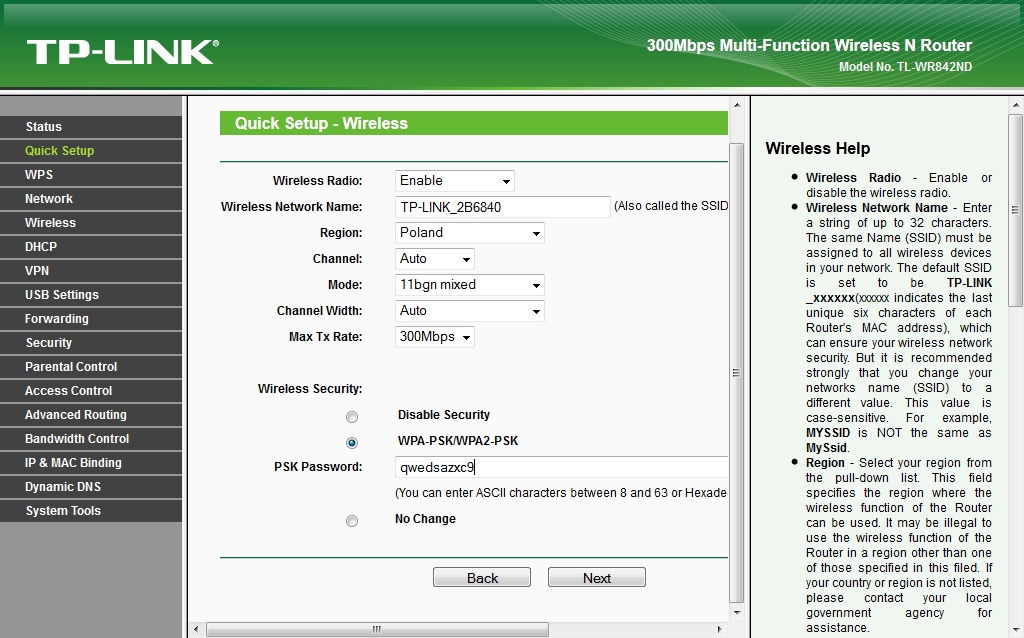Open IP & MAC Binding page
Image resolution: width=1024 pixels, height=638 pixels.
tap(91, 463)
